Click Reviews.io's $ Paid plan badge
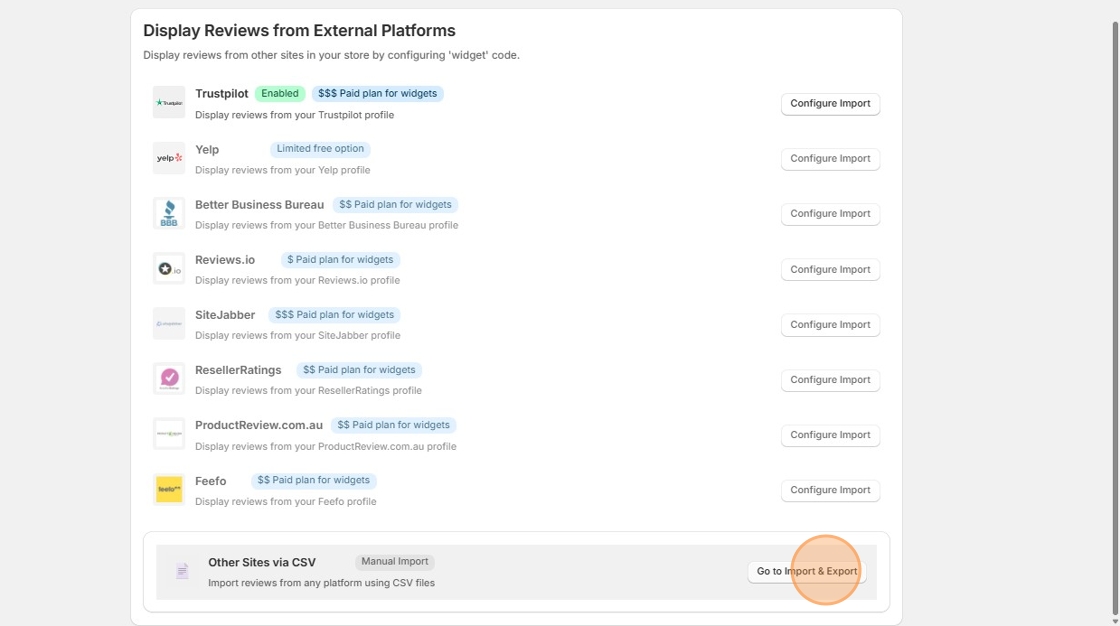Image resolution: width=1120 pixels, height=626 pixels. (x=340, y=259)
